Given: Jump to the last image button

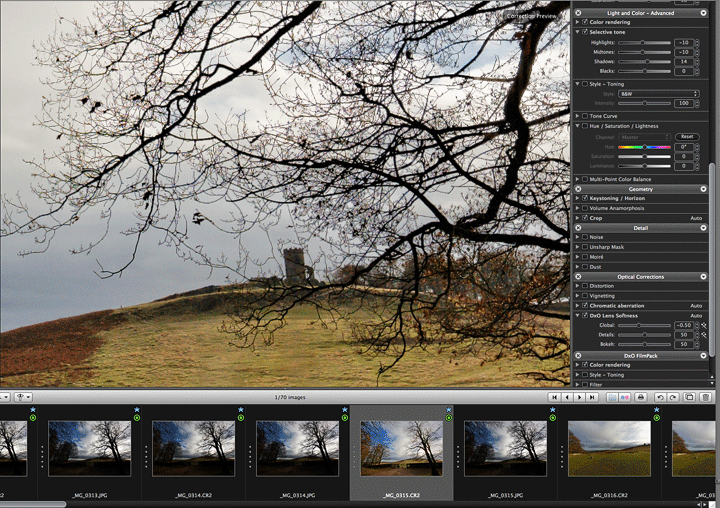Looking at the screenshot, I should [592, 397].
